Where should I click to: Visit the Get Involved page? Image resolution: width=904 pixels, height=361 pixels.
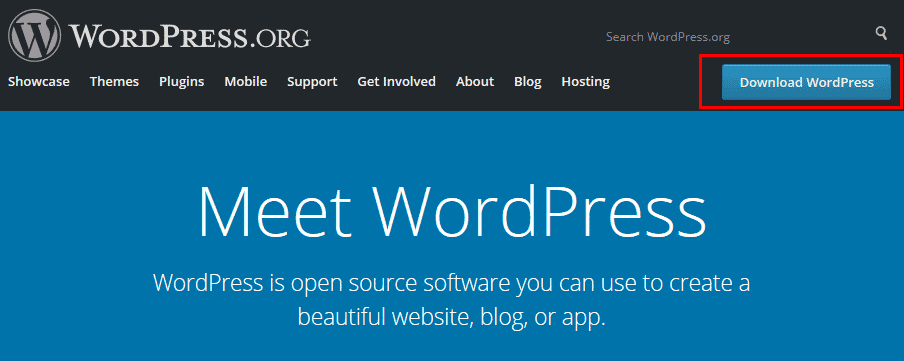click(x=396, y=82)
